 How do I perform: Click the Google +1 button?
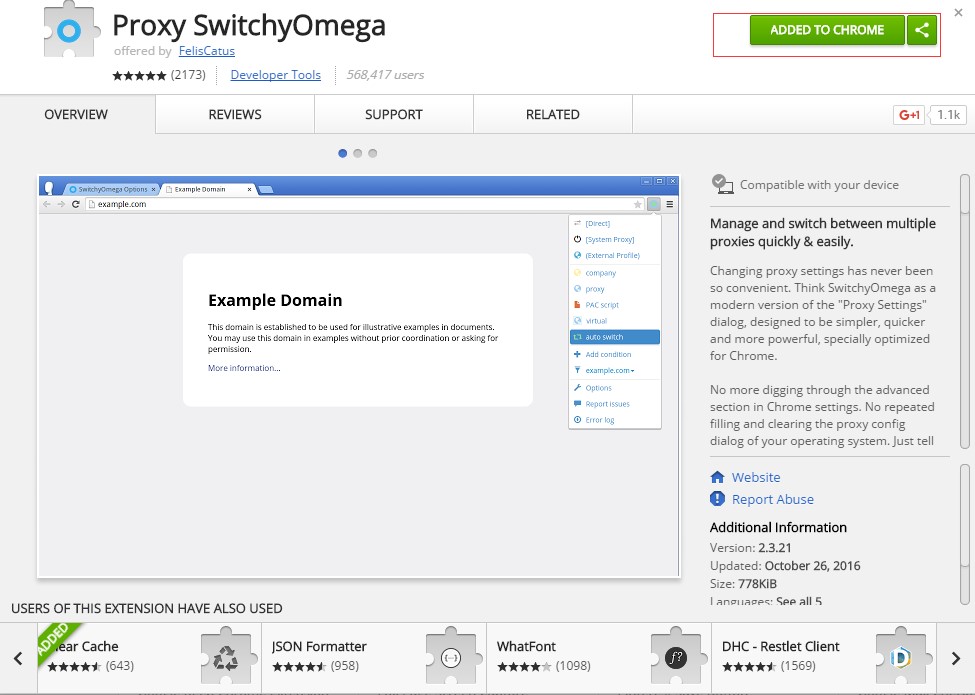[908, 115]
